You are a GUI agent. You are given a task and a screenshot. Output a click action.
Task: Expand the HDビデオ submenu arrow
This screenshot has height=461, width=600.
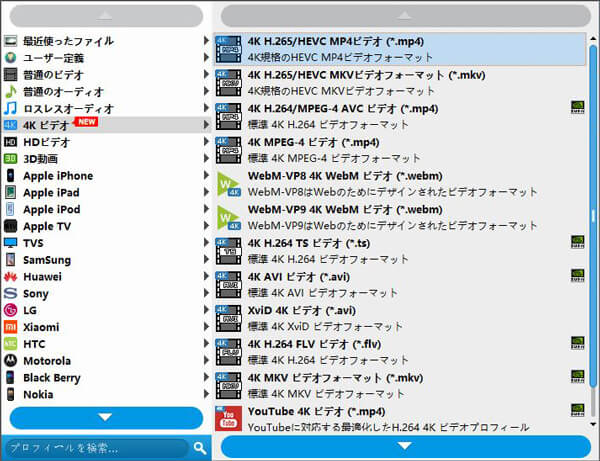click(206, 141)
